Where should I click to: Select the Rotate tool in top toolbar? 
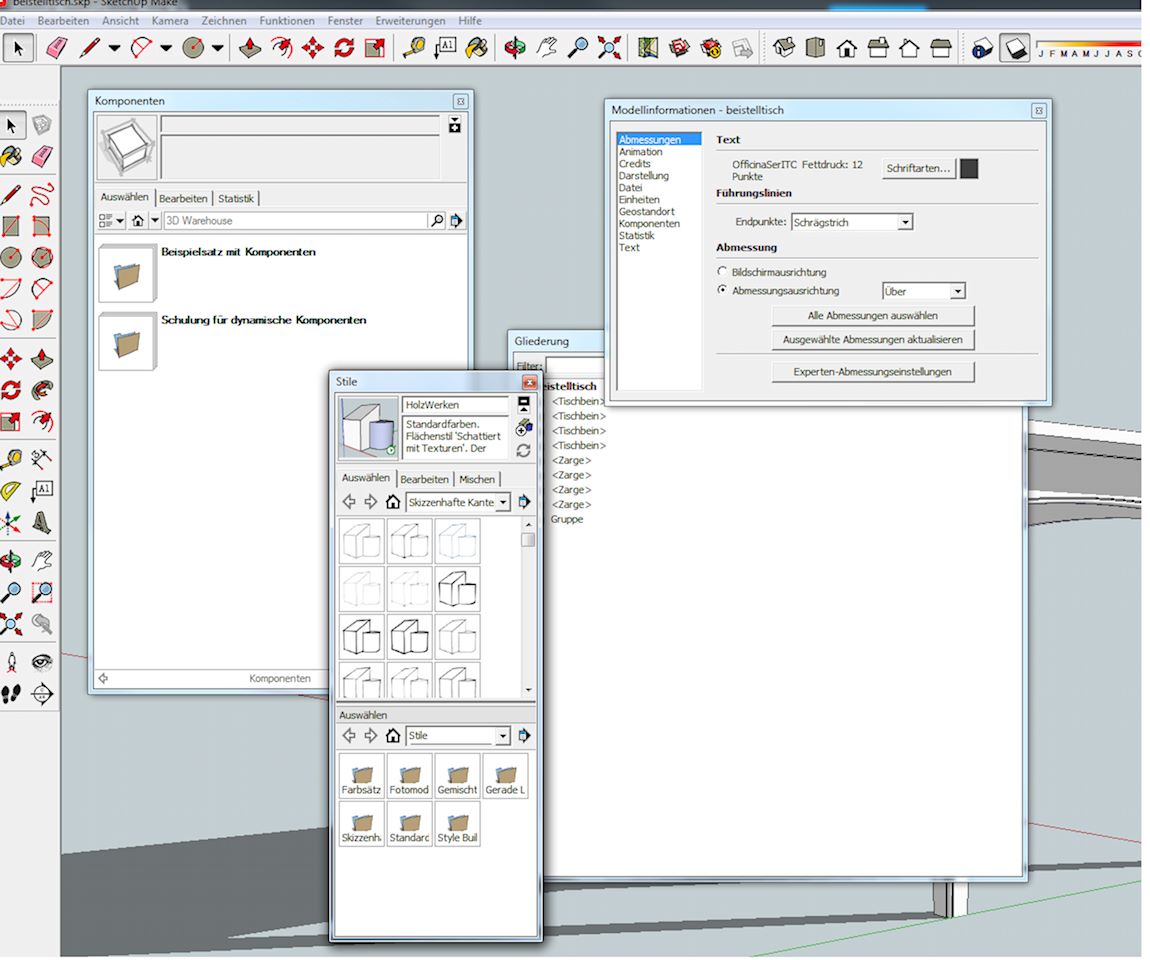[344, 48]
